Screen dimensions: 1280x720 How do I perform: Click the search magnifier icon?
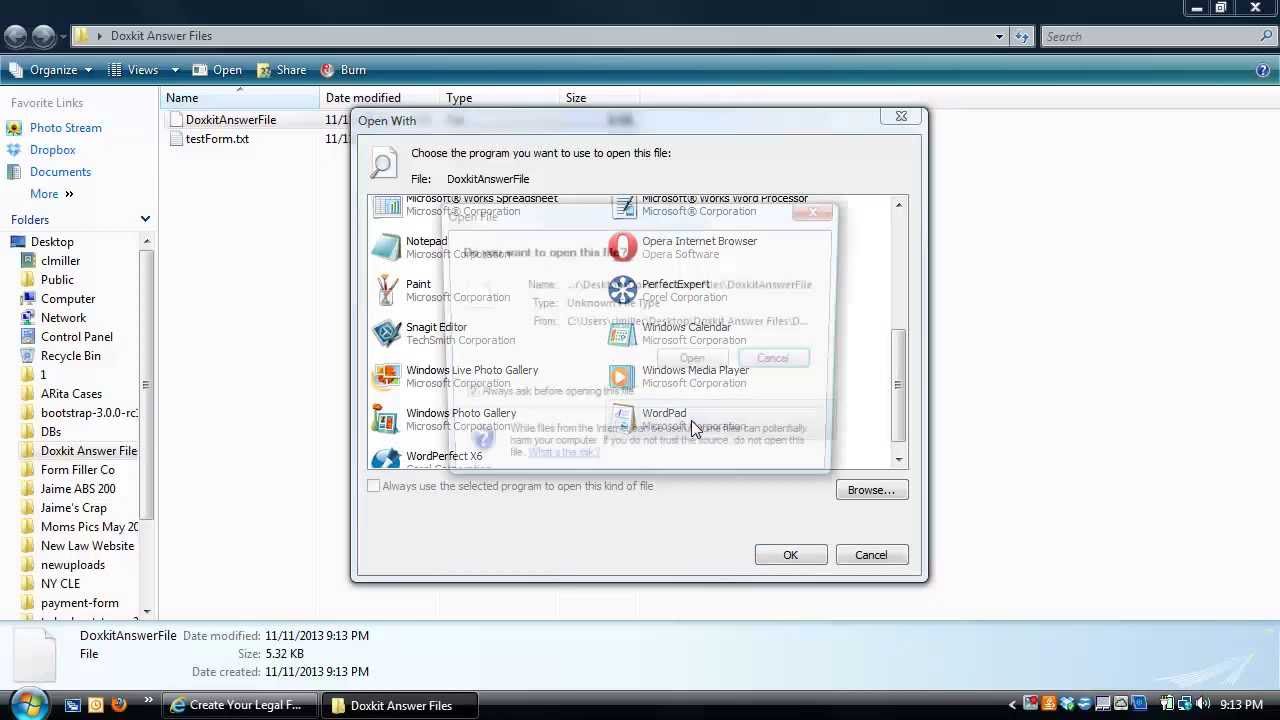point(1266,36)
